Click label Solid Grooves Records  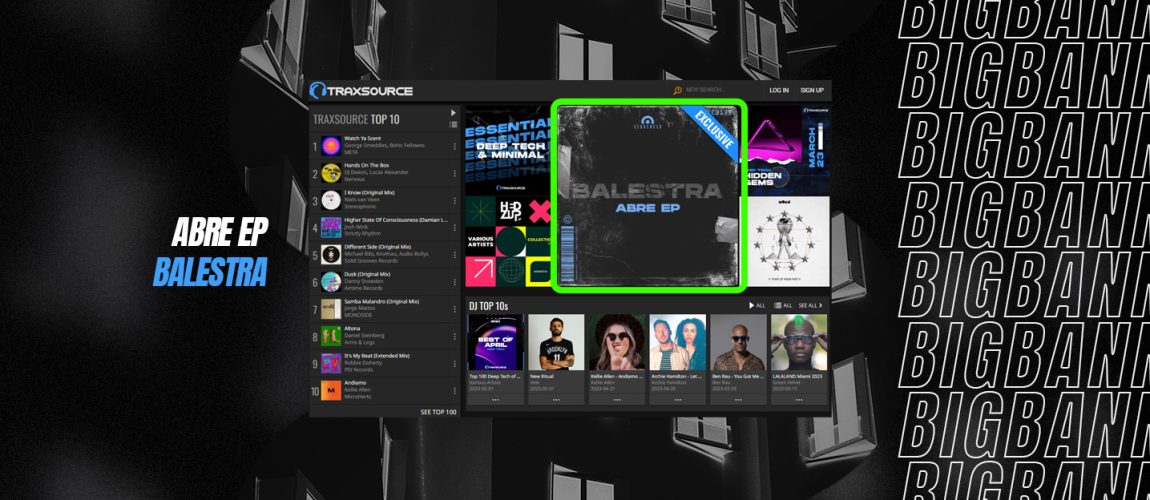370,260
